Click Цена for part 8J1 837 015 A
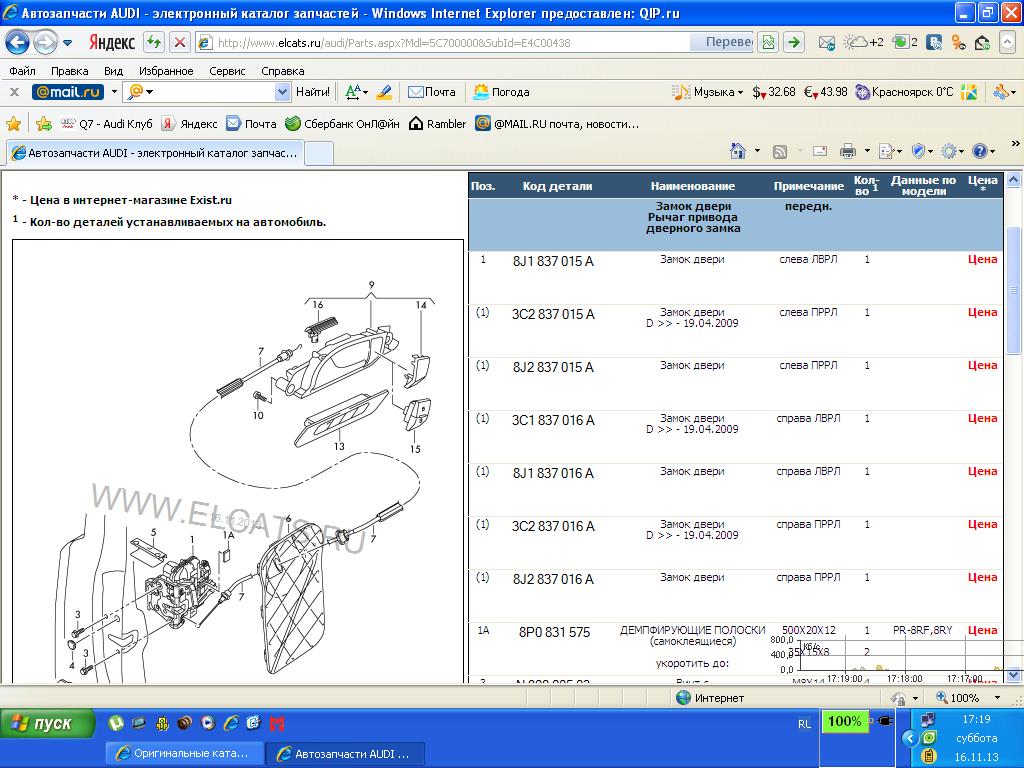1024x768 pixels. tap(982, 259)
